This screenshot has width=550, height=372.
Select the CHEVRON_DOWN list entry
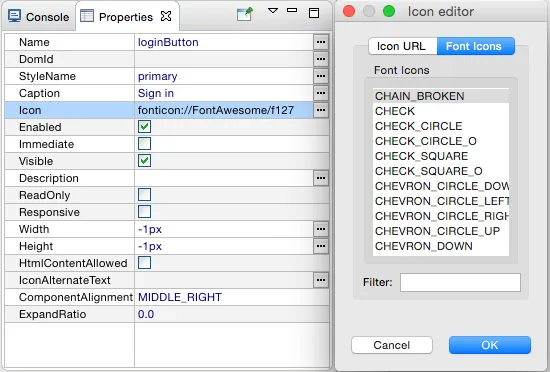441,246
